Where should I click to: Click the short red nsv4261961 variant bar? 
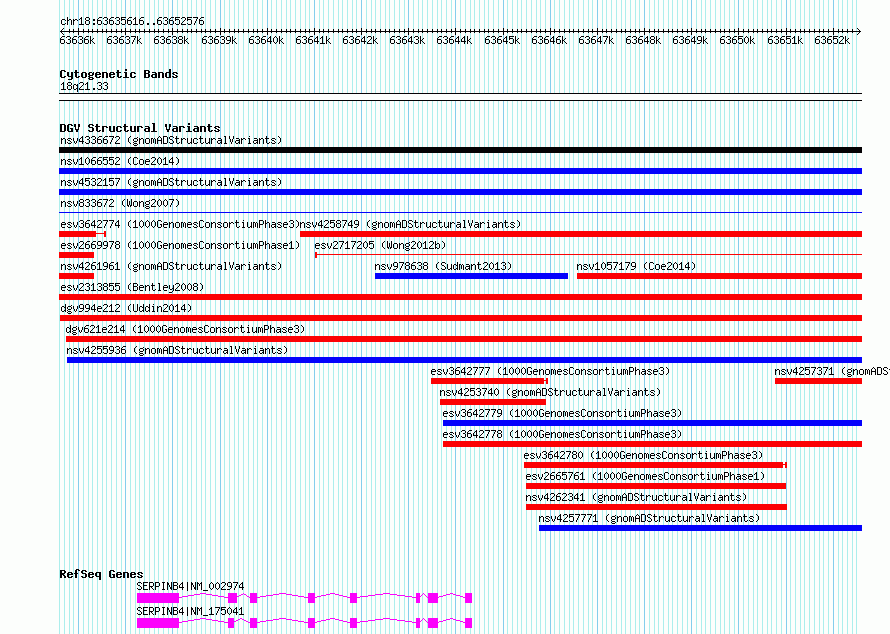tap(76, 276)
